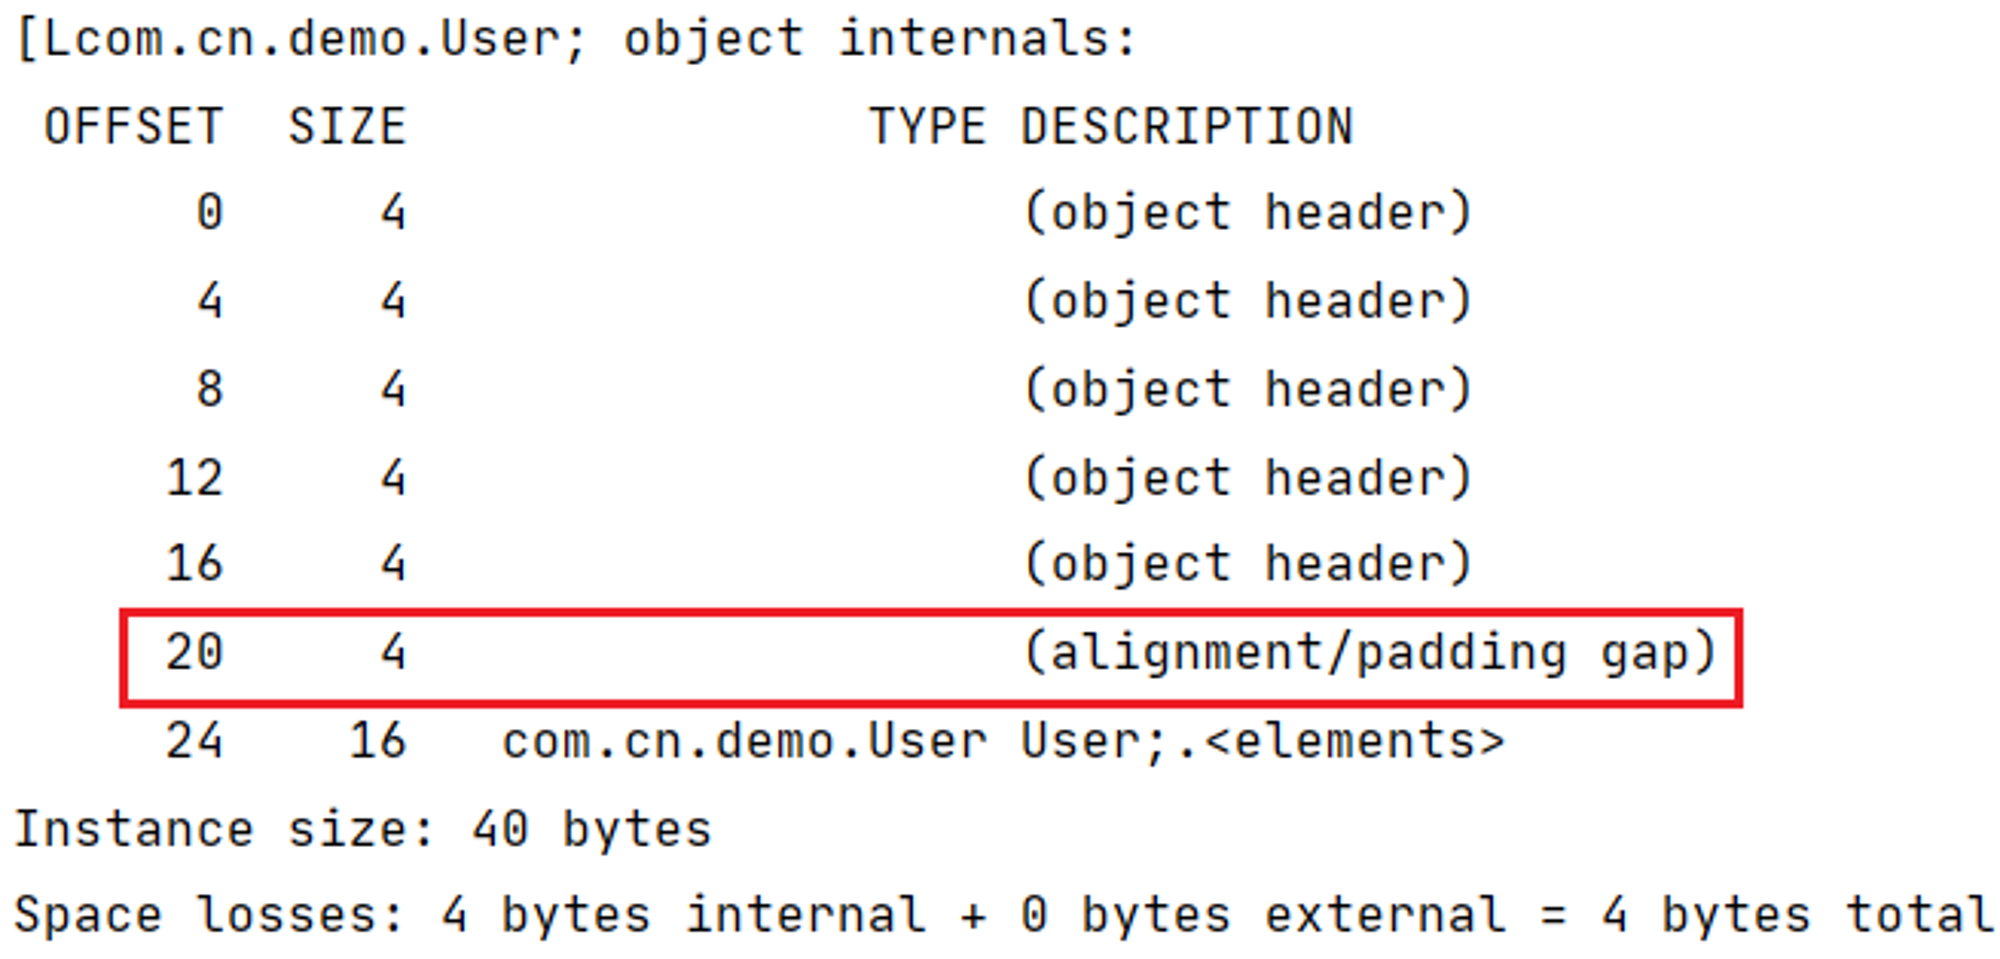Click the SIZE column header

(x=347, y=127)
